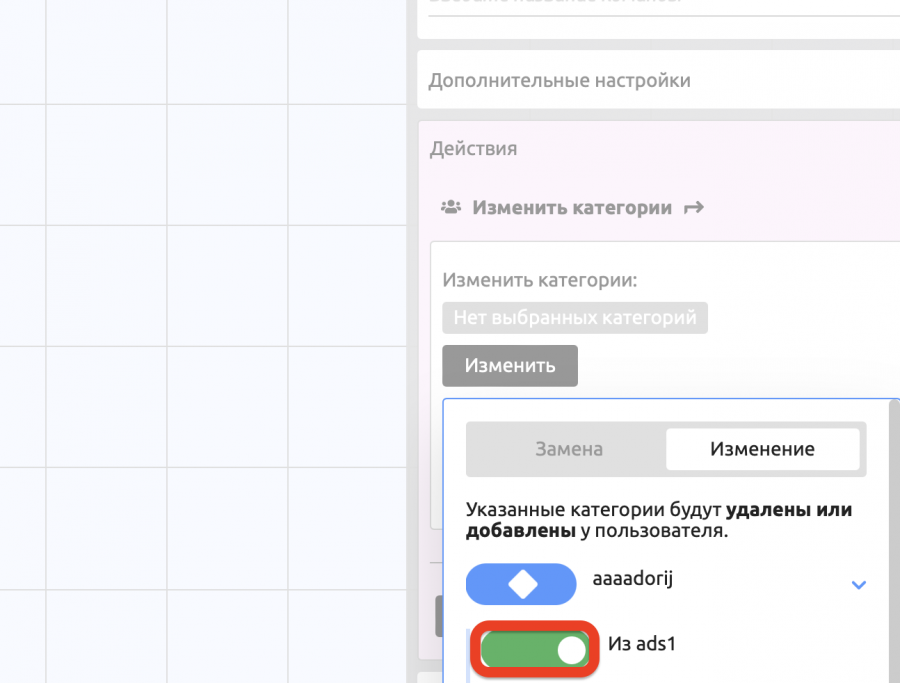The image size is (900, 683).
Task: Click the arrow icon after Изменить категории
Action: coord(693,208)
